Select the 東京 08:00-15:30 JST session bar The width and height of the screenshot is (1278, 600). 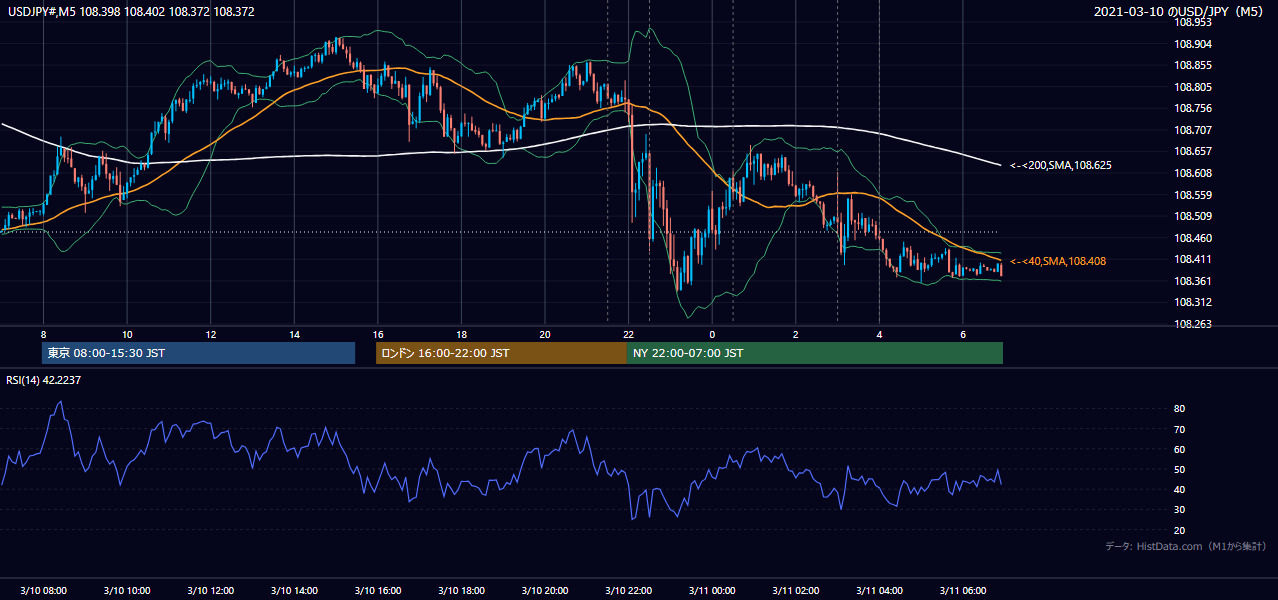(199, 353)
